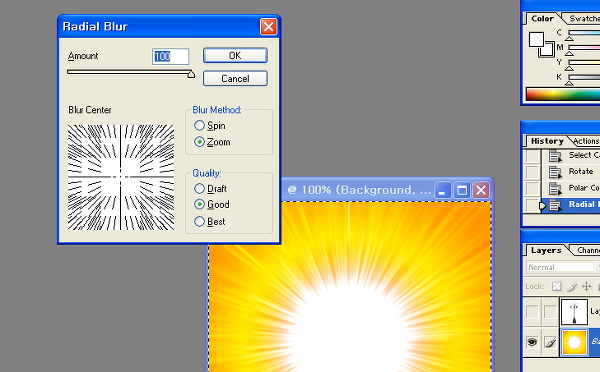Viewport: 600px width, 372px height.
Task: Switch to the Swatches tab
Action: coord(584,18)
